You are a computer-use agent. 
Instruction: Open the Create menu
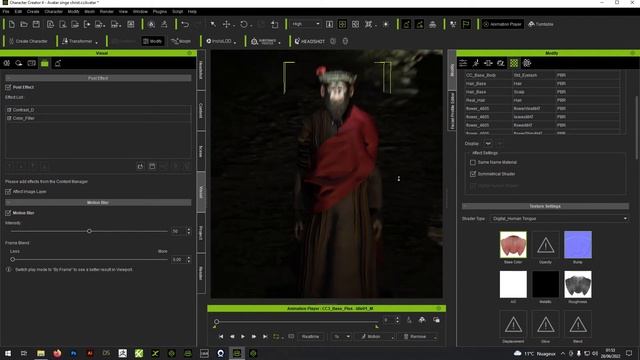click(33, 11)
